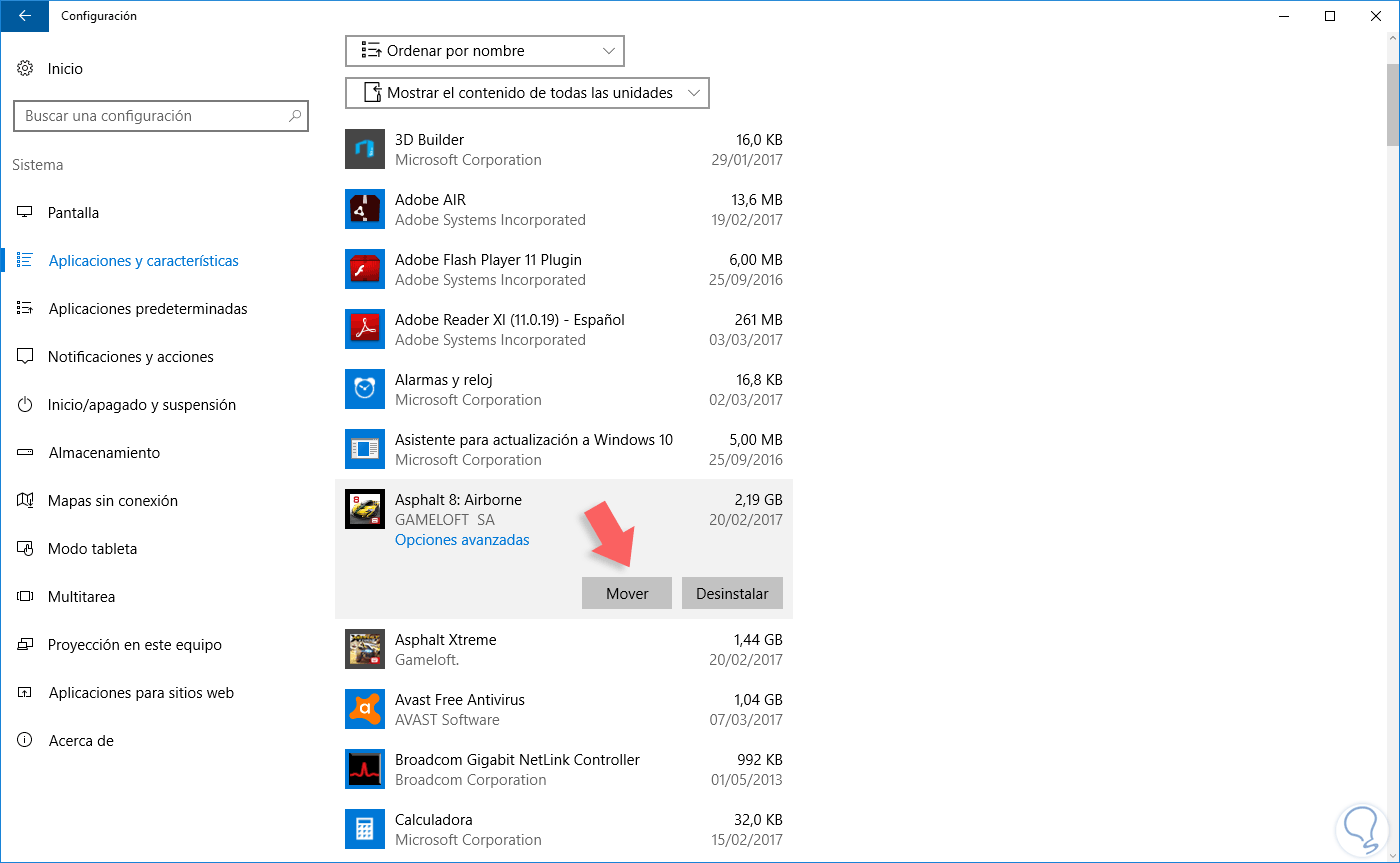1400x863 pixels.
Task: Click the Asphalt Xtreme game icon
Action: (x=364, y=650)
